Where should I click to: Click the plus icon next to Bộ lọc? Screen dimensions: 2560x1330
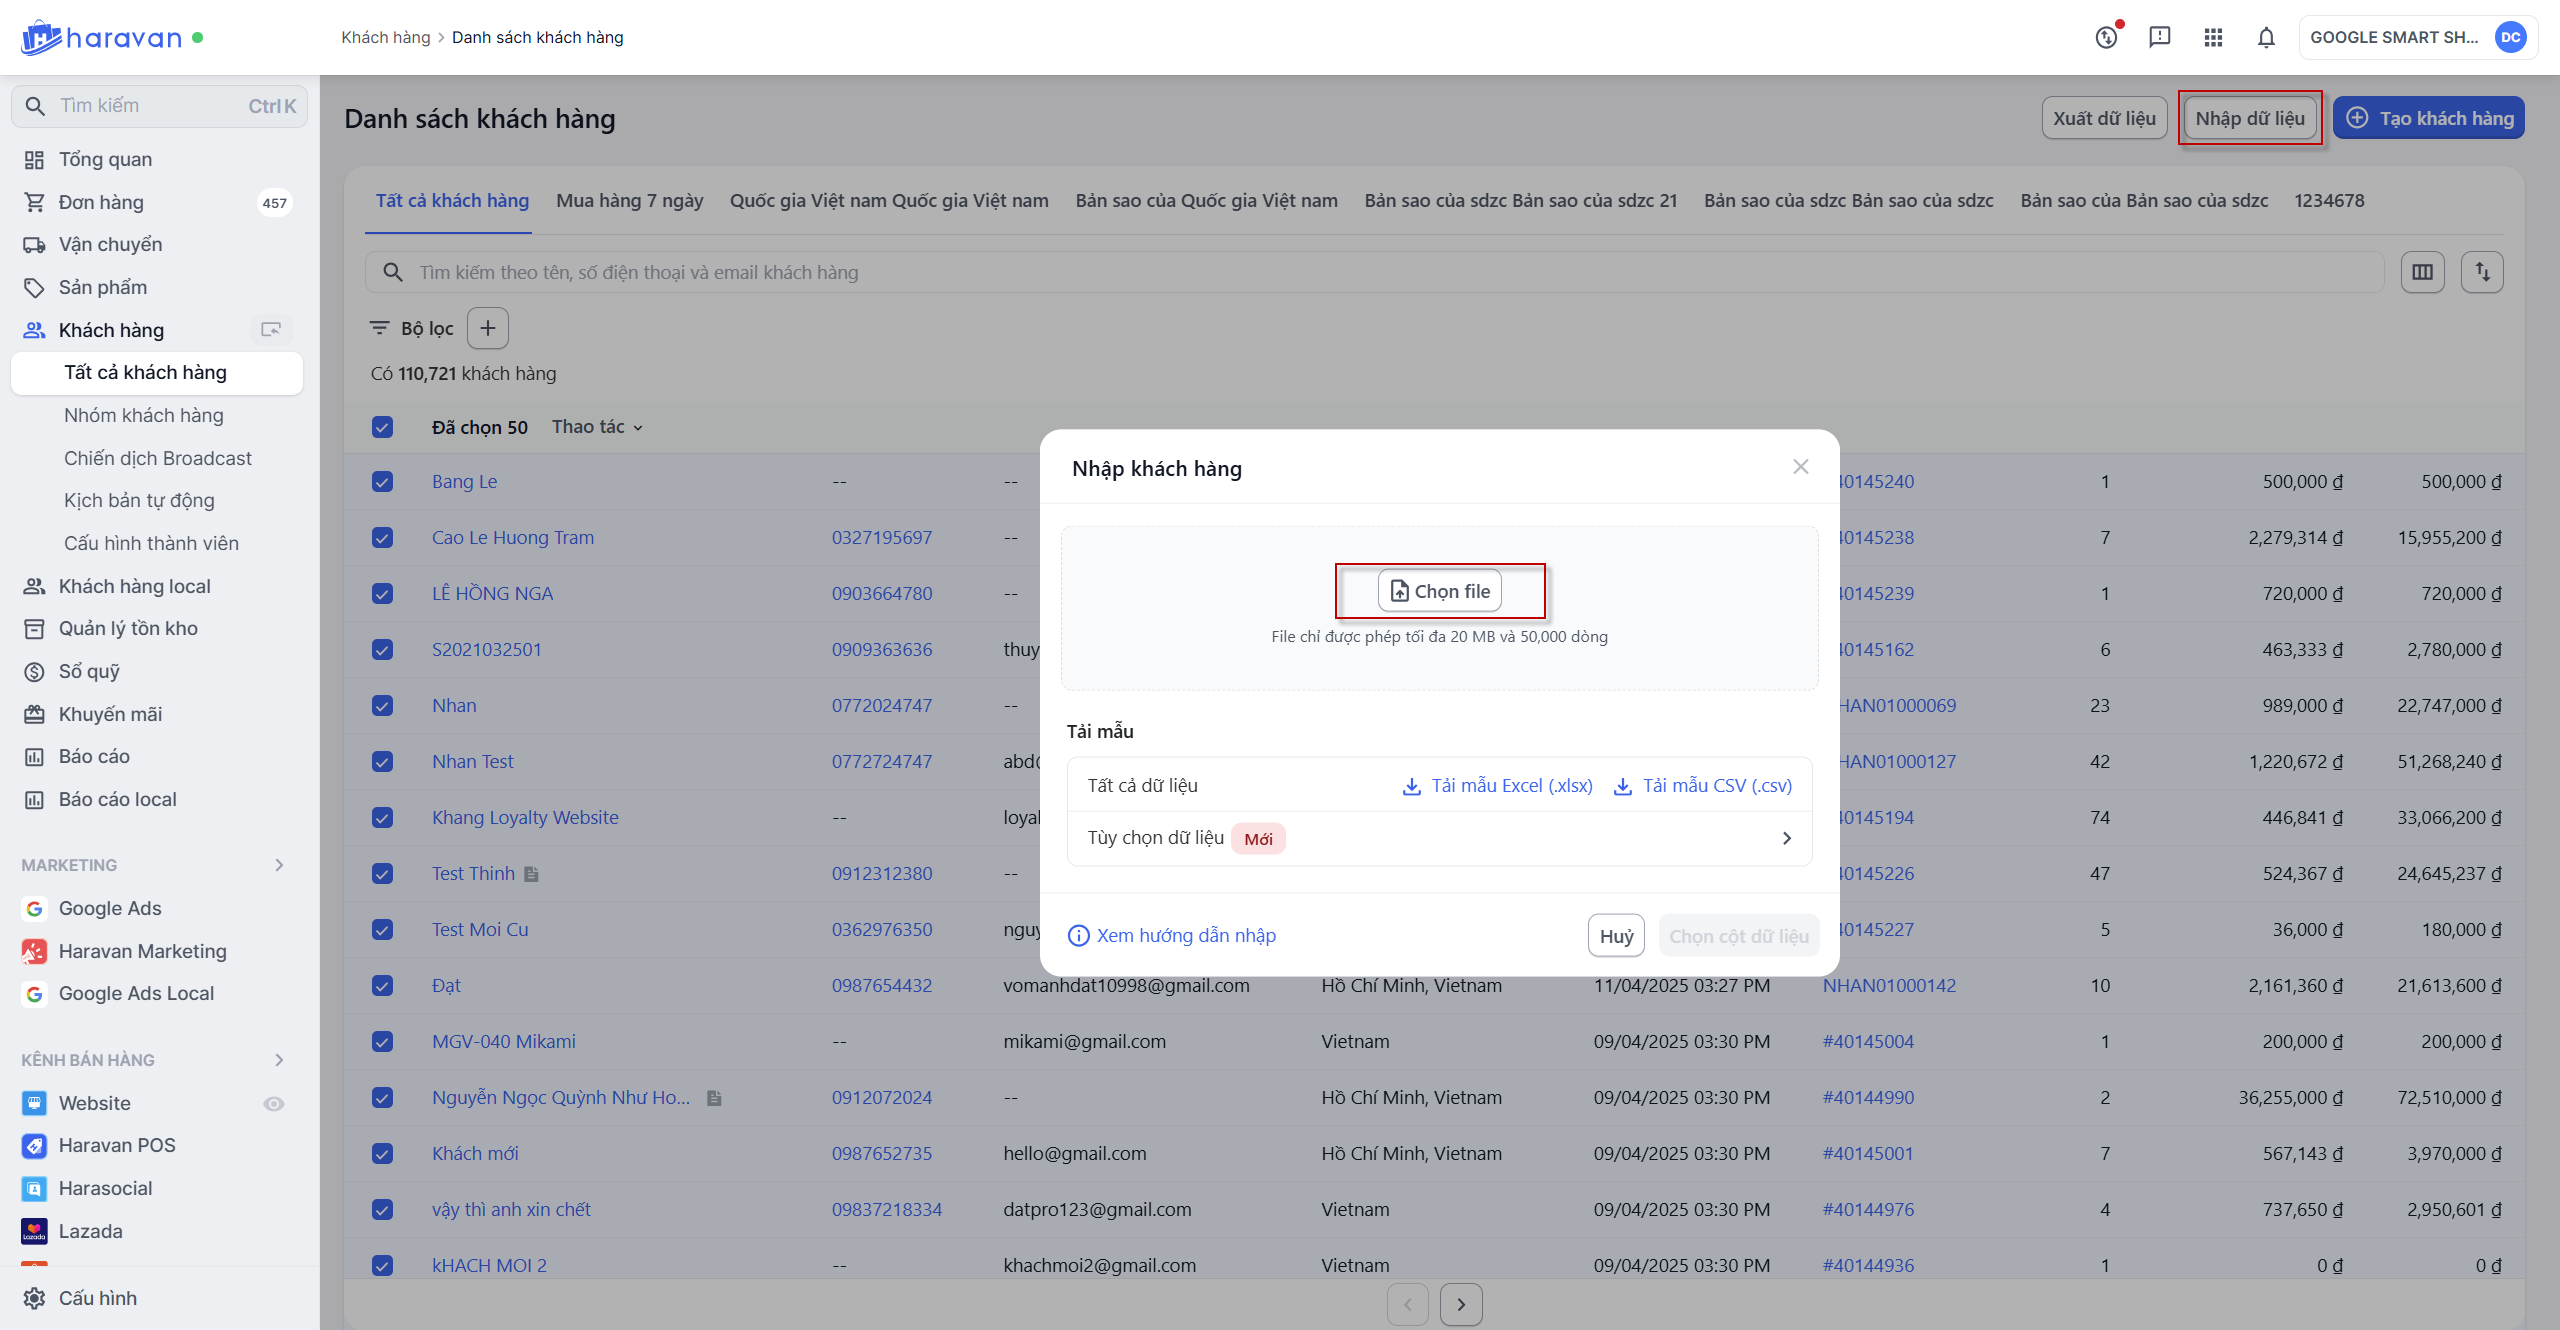click(488, 328)
